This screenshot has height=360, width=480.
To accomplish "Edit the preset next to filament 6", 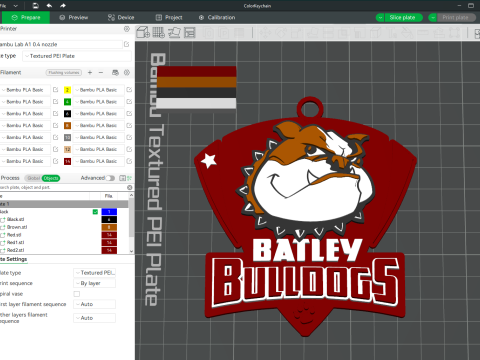I will click(129, 113).
